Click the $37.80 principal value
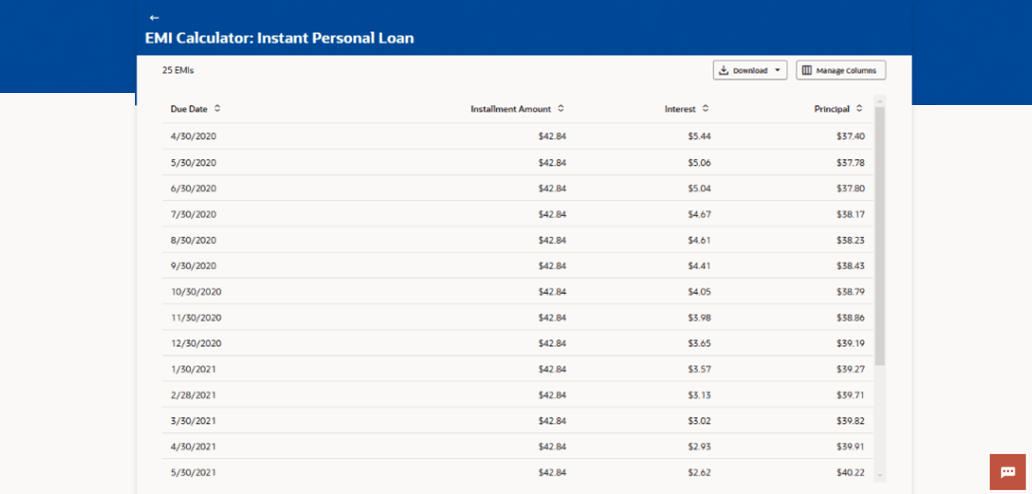The height and width of the screenshot is (494, 1032). coord(851,188)
